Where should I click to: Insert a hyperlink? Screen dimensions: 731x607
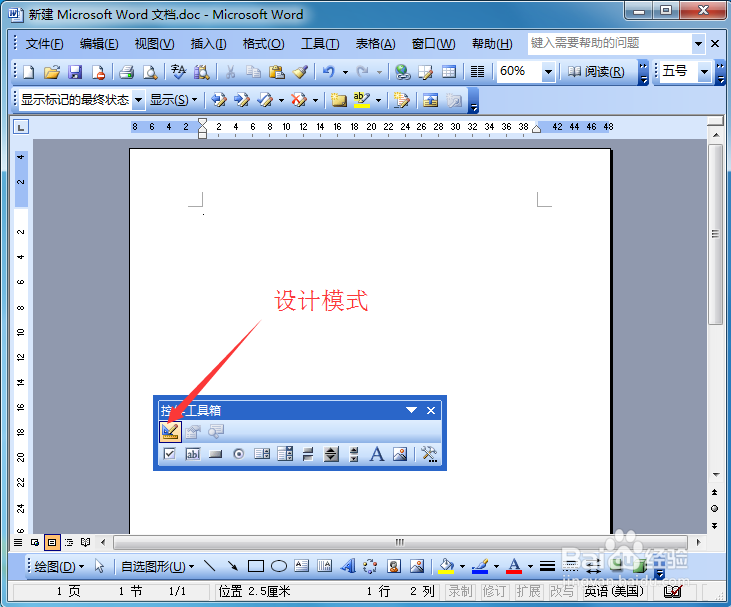coord(402,72)
